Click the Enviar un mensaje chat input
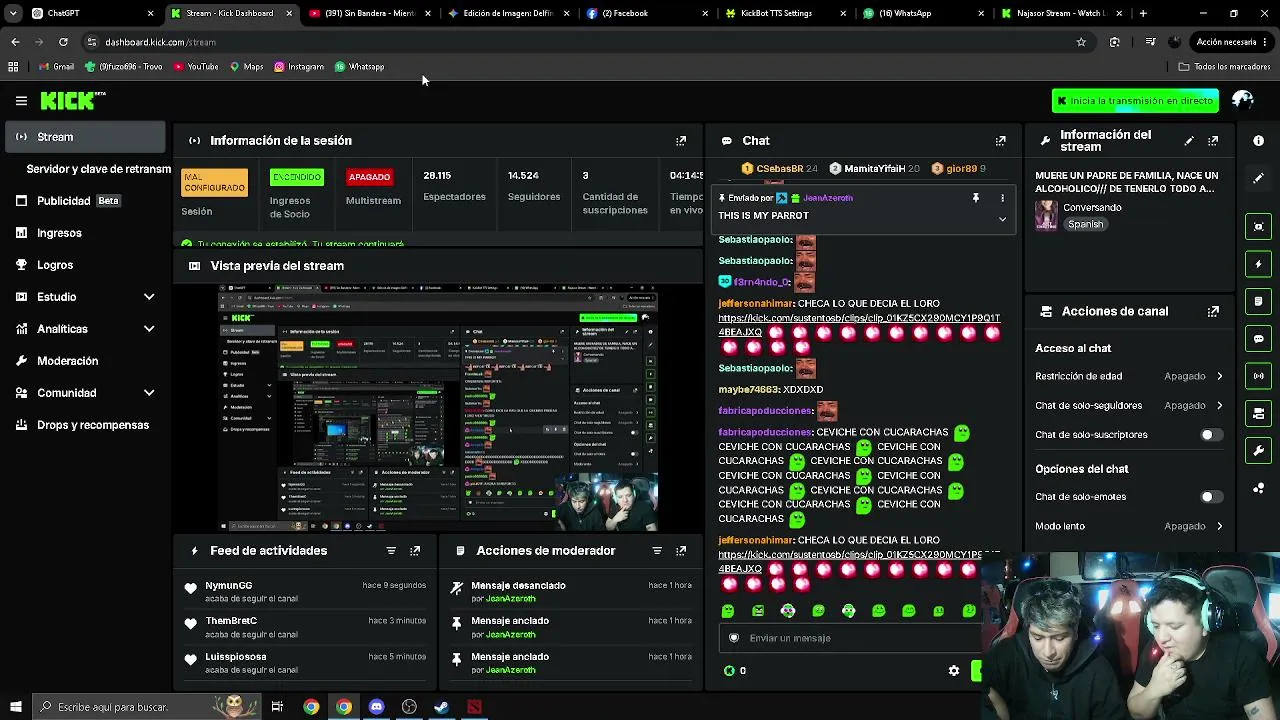This screenshot has width=1280, height=720. pos(850,638)
